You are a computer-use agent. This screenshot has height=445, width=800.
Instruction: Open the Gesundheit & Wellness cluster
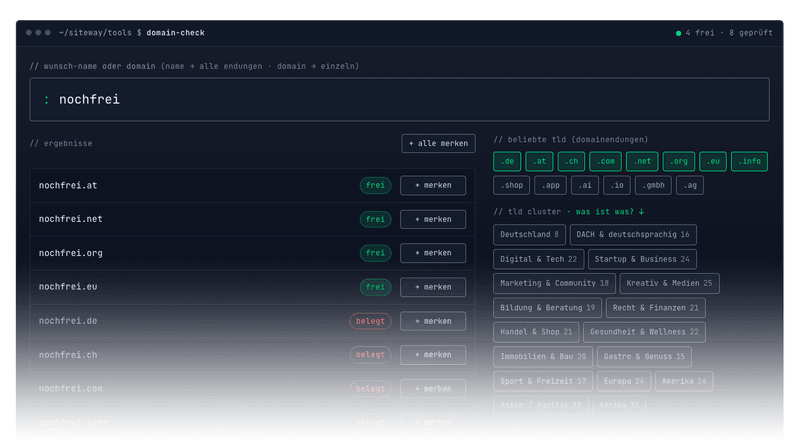(644, 332)
